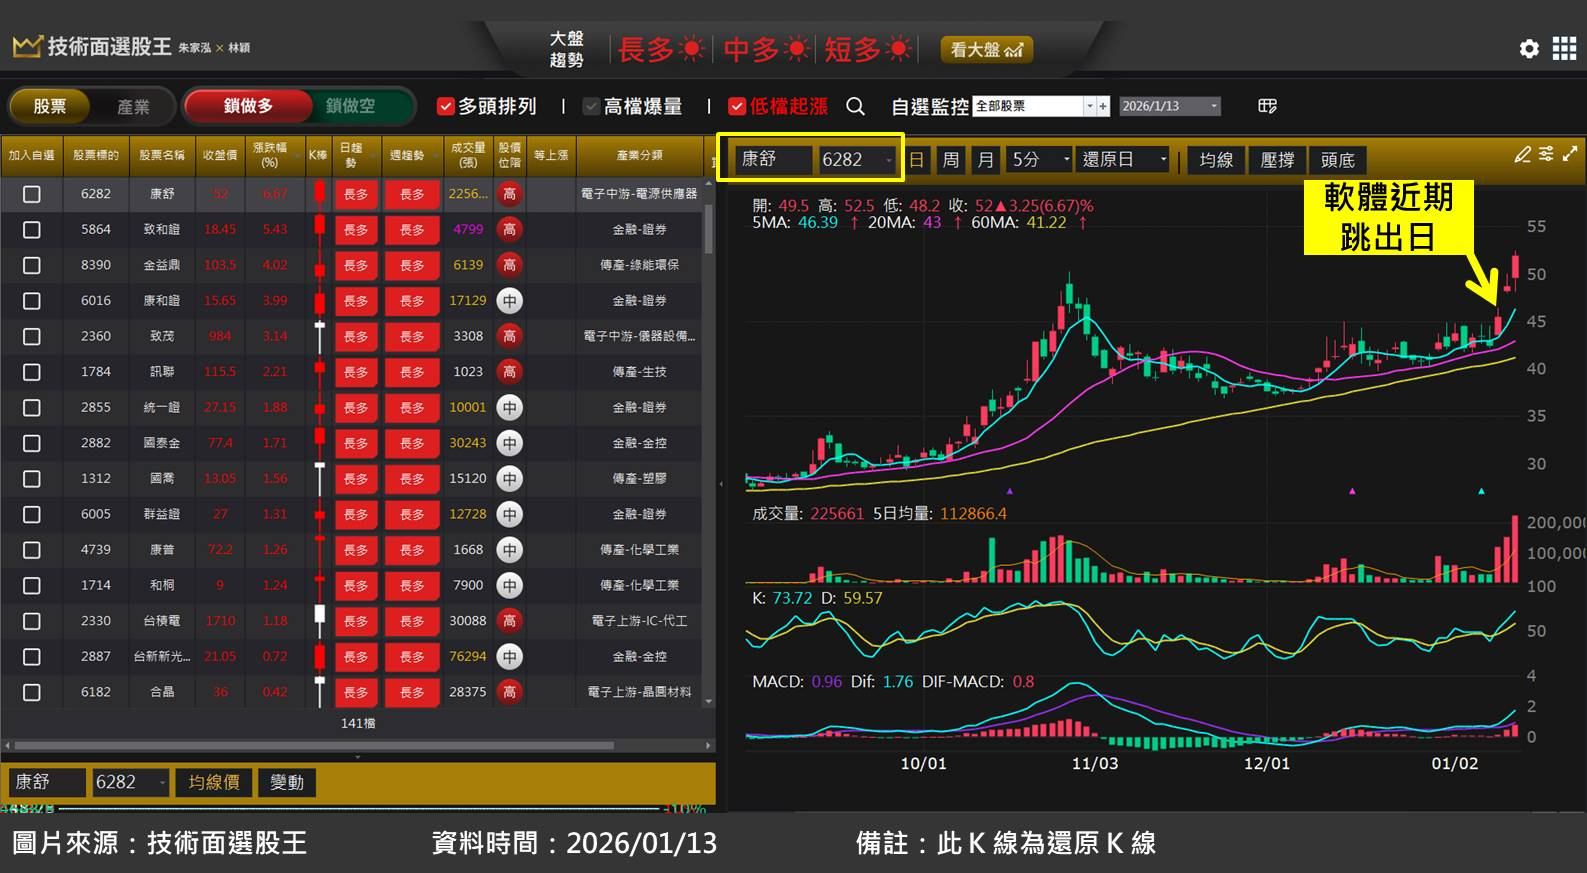This screenshot has height=873, width=1587.
Task: Open settings with the gear icon
Action: [x=1529, y=48]
